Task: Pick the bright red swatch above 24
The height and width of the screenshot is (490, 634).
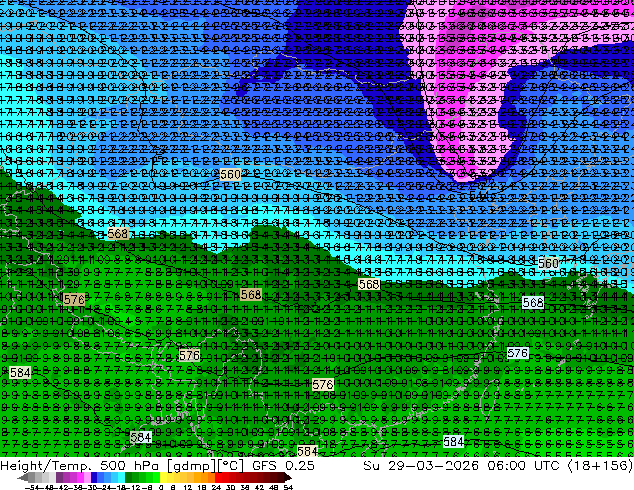Action: coord(218,477)
